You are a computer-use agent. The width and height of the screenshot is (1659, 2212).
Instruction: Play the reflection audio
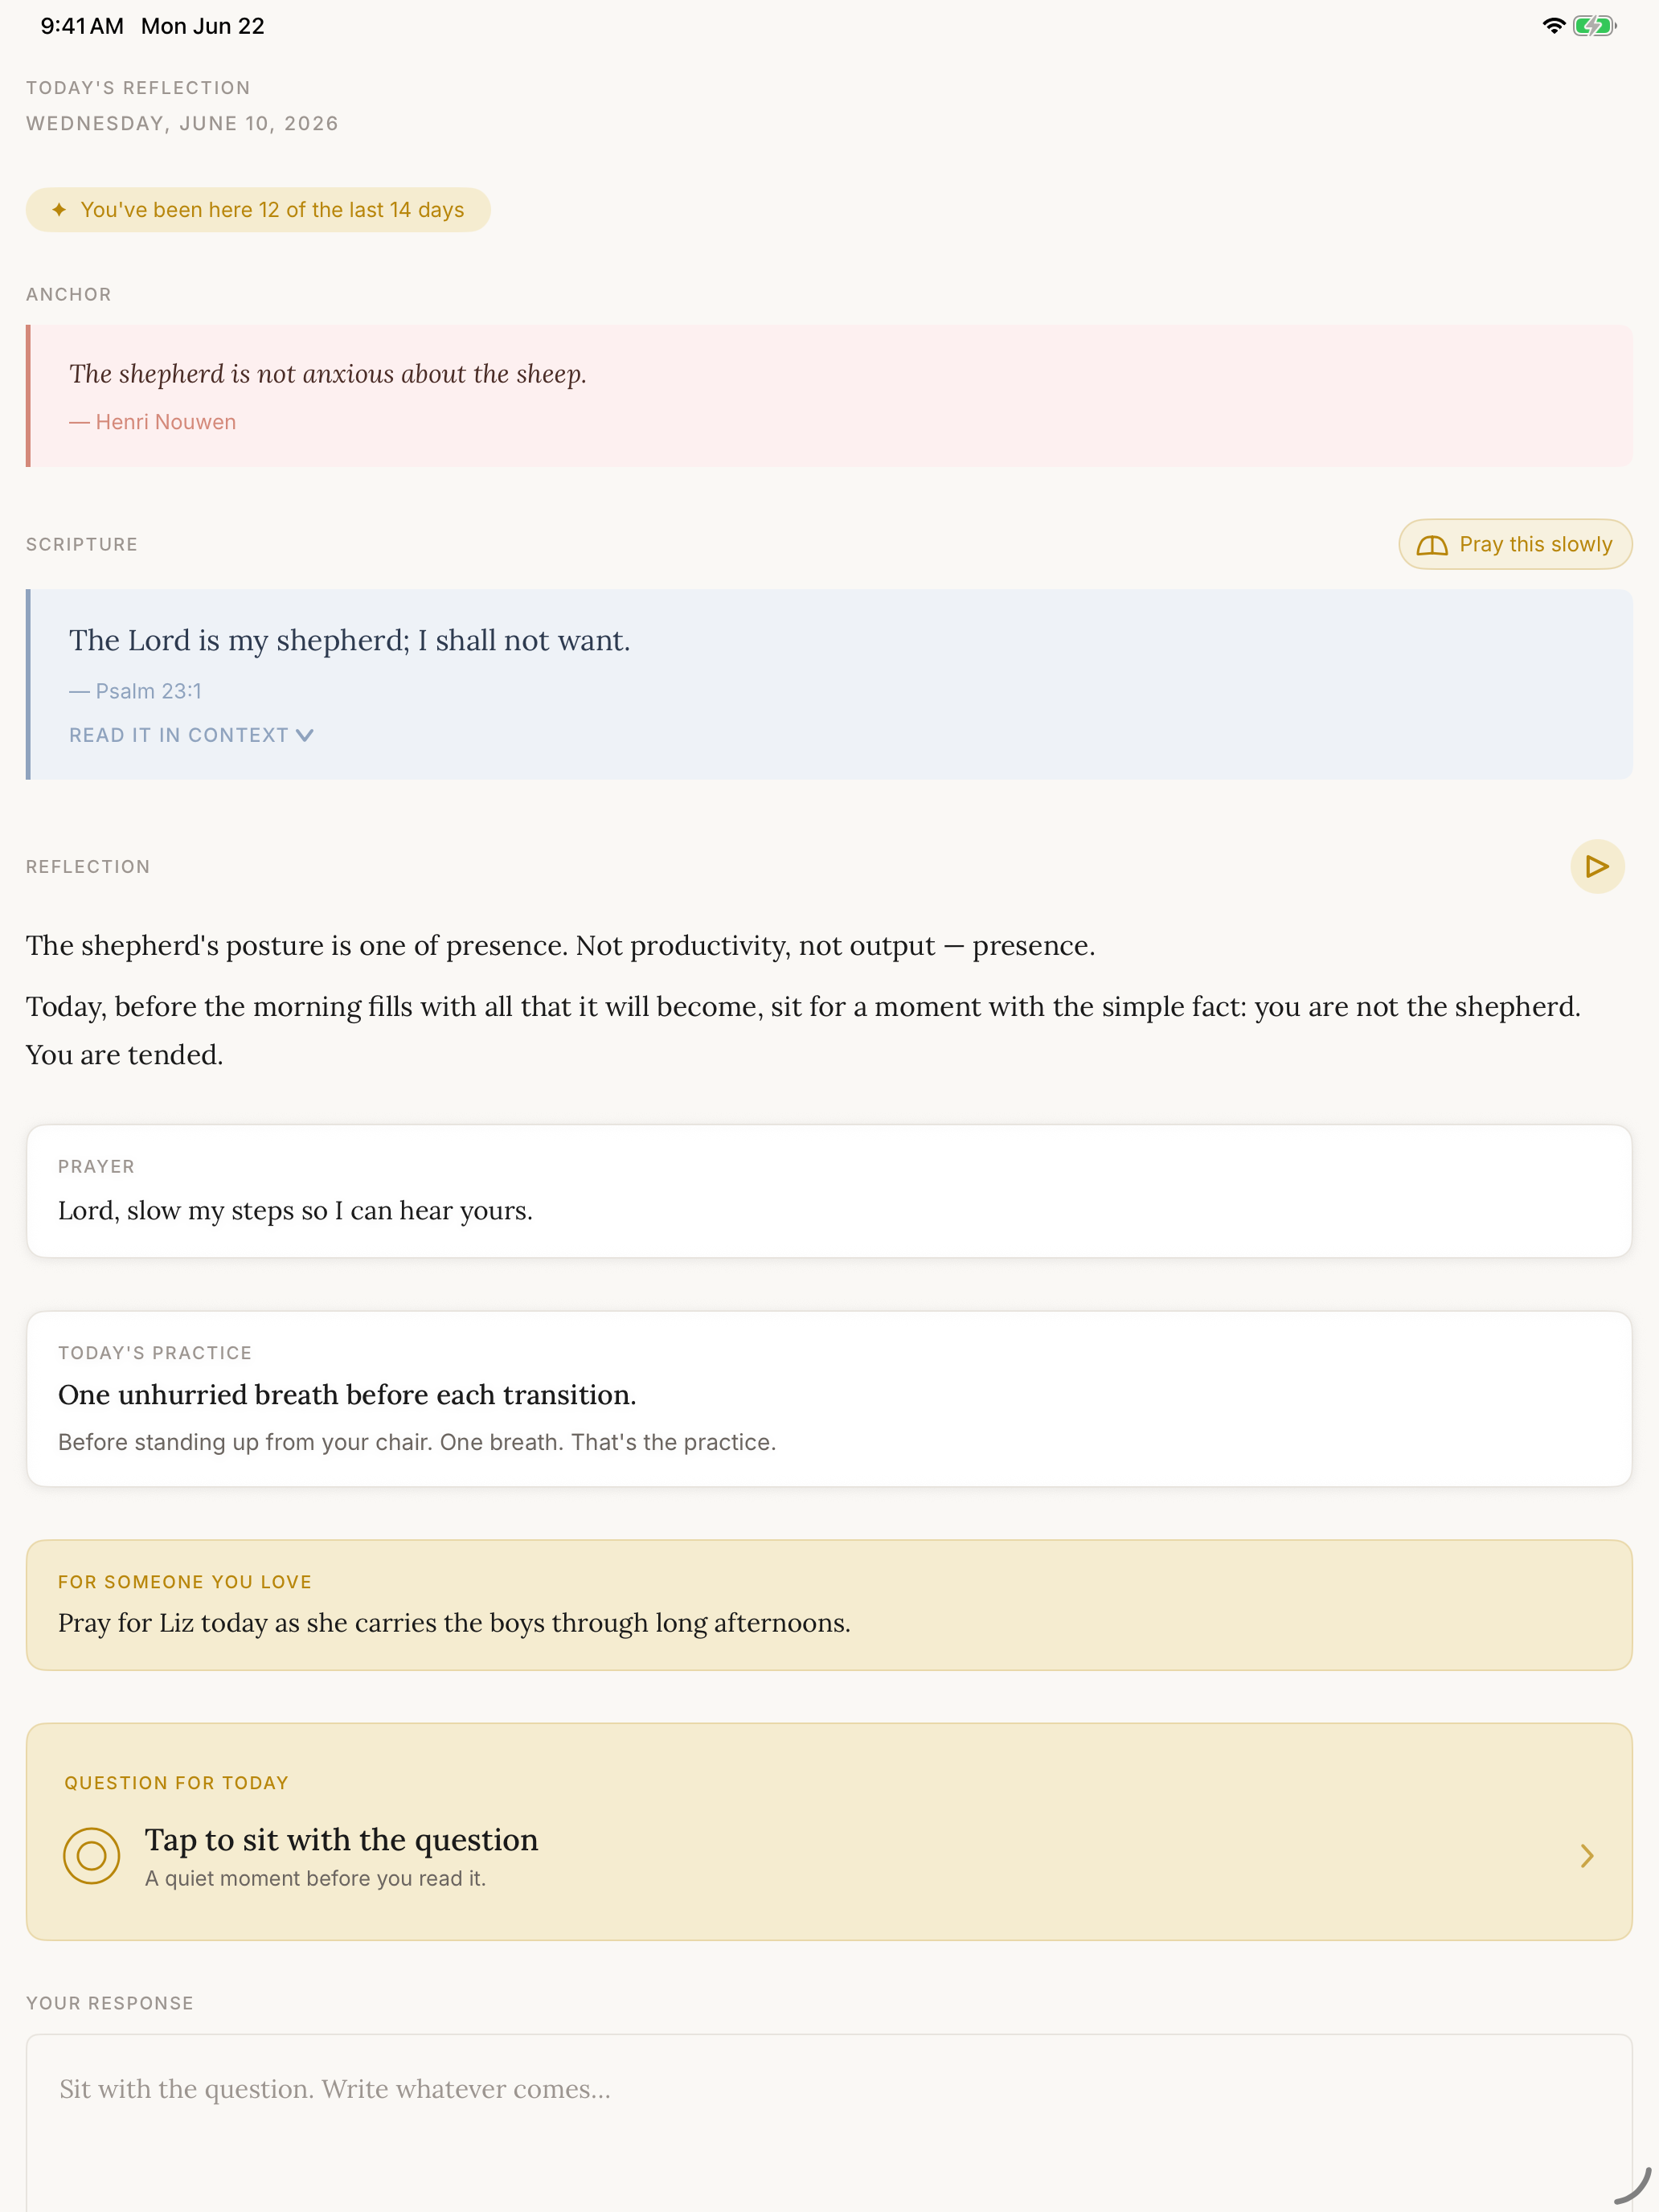tap(1597, 866)
